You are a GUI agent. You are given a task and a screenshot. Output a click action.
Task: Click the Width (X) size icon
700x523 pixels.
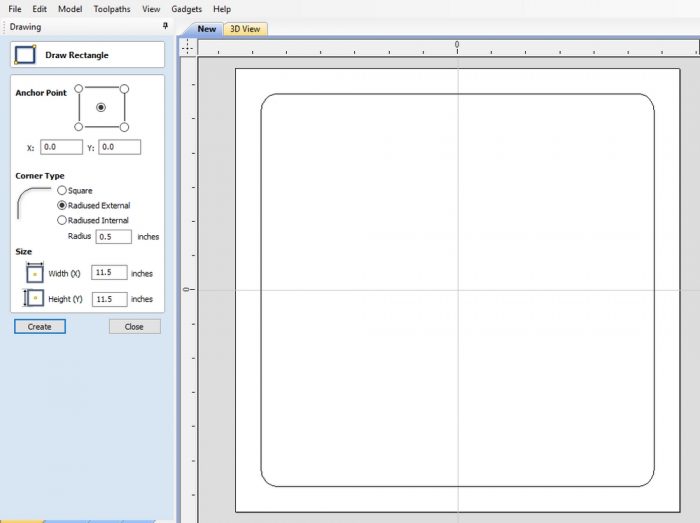(34, 272)
